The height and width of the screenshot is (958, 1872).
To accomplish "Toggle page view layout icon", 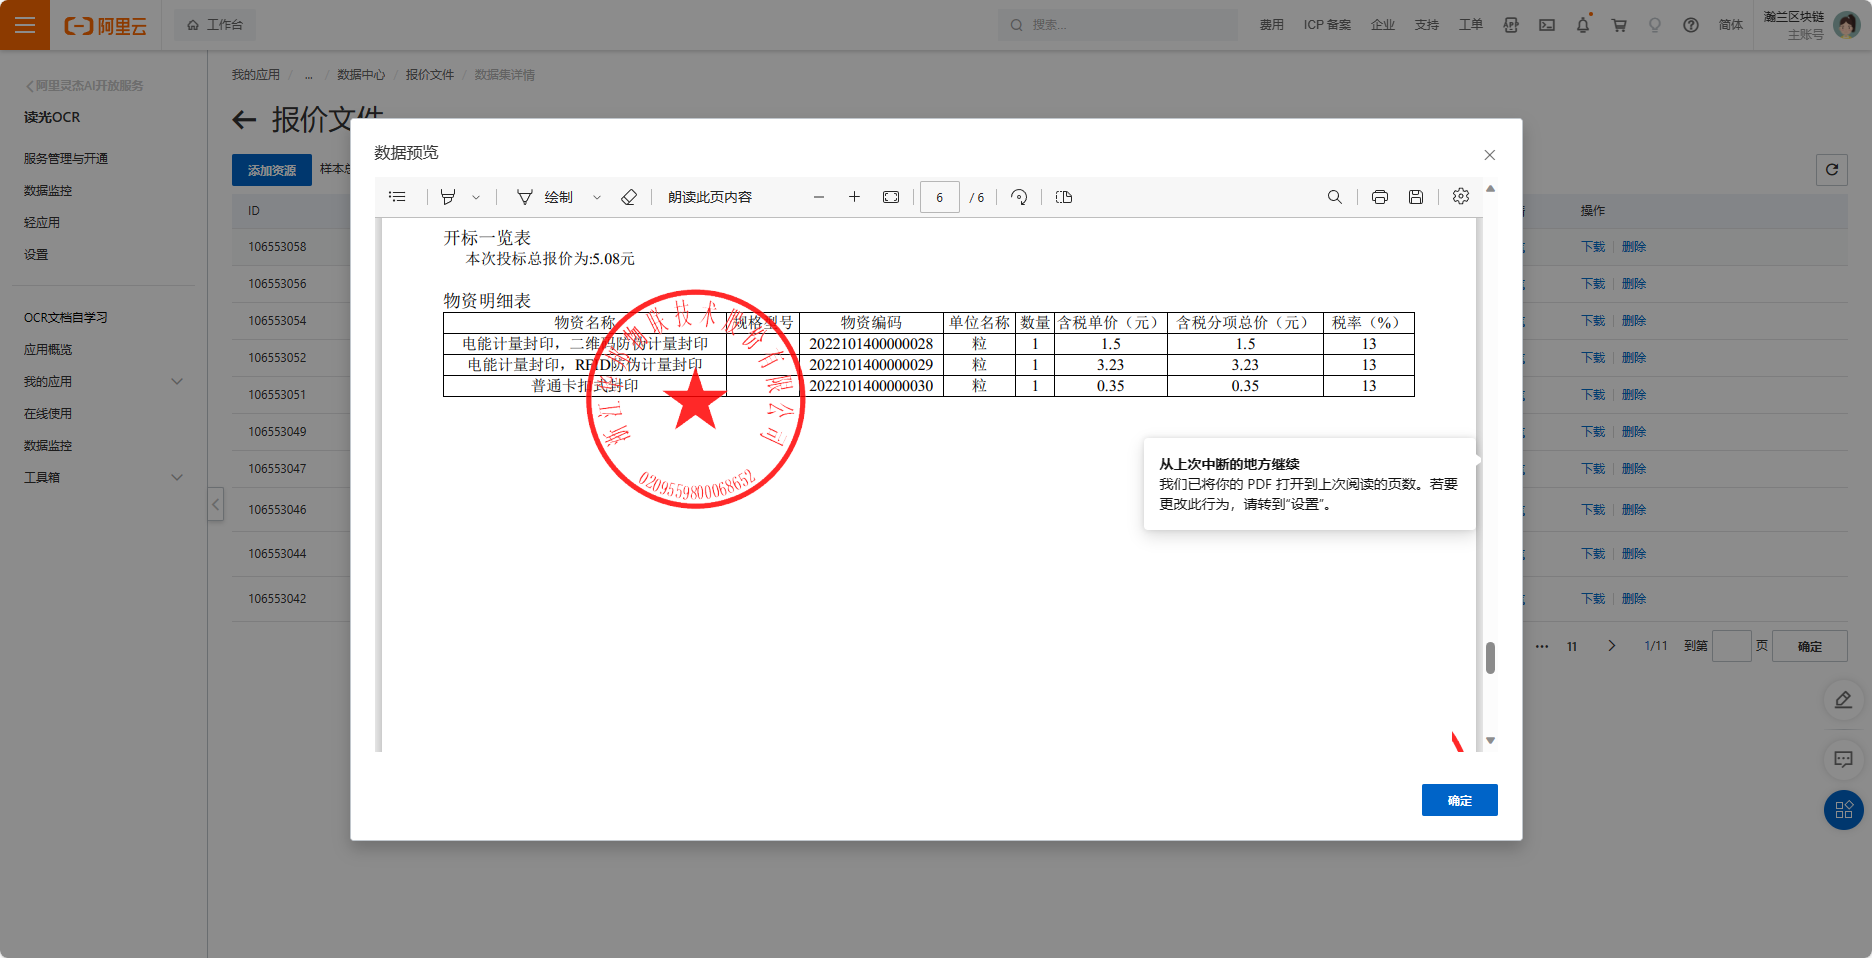I will (1064, 197).
